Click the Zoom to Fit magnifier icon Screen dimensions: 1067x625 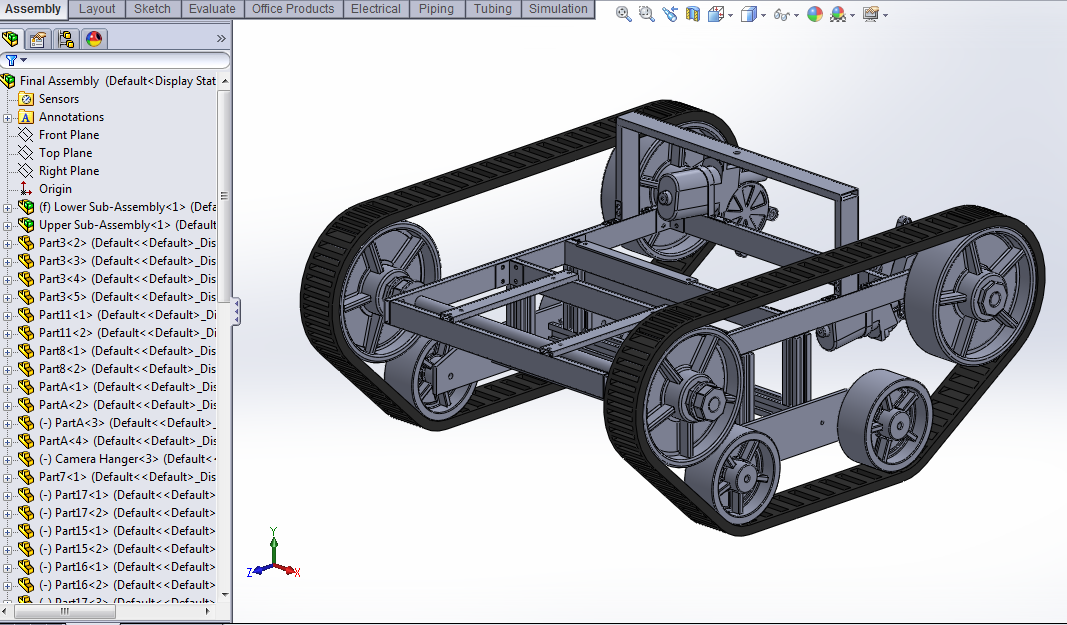[x=623, y=14]
